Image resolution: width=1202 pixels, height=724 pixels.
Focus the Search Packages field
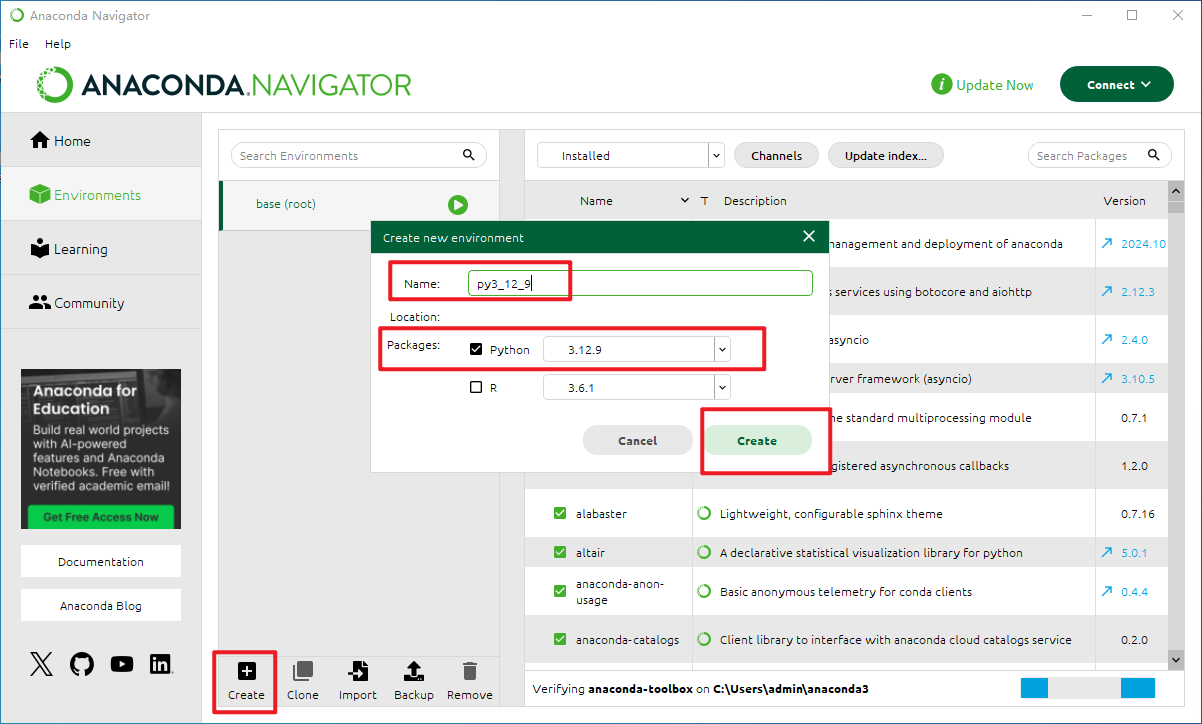pyautogui.click(x=1100, y=156)
